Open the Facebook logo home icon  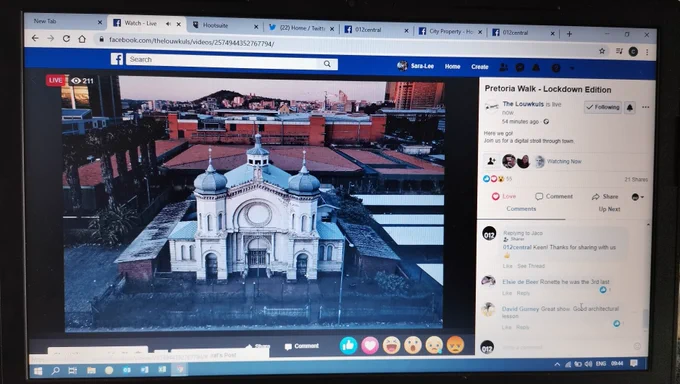coord(117,59)
